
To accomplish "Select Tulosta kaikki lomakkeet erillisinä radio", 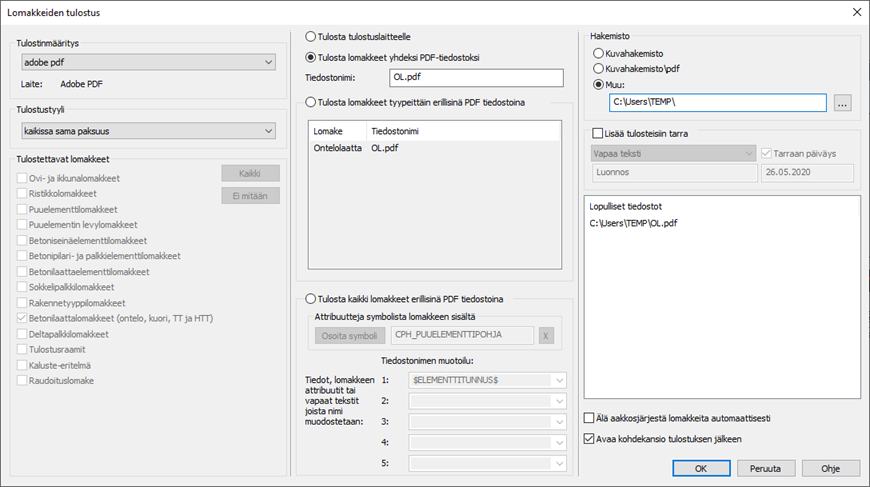I will point(311,298).
